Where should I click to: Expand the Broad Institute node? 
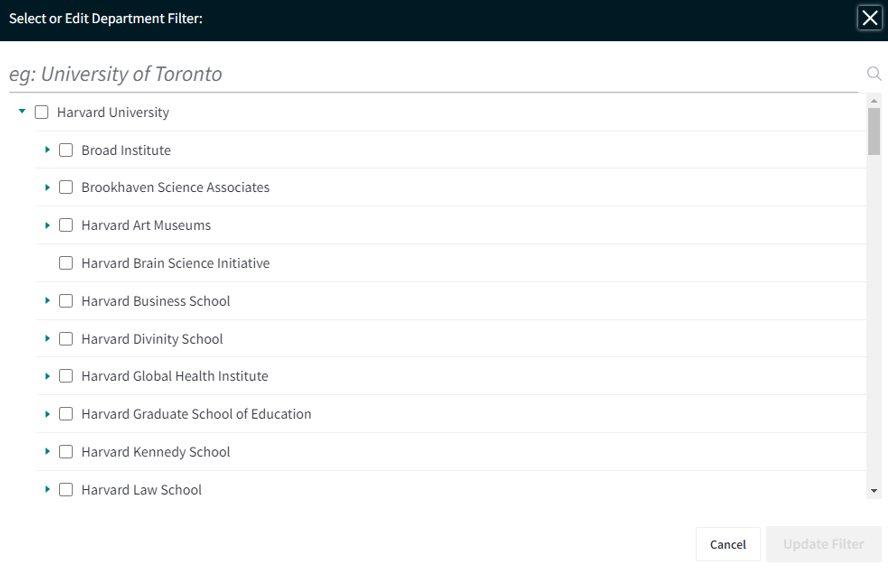tap(48, 150)
